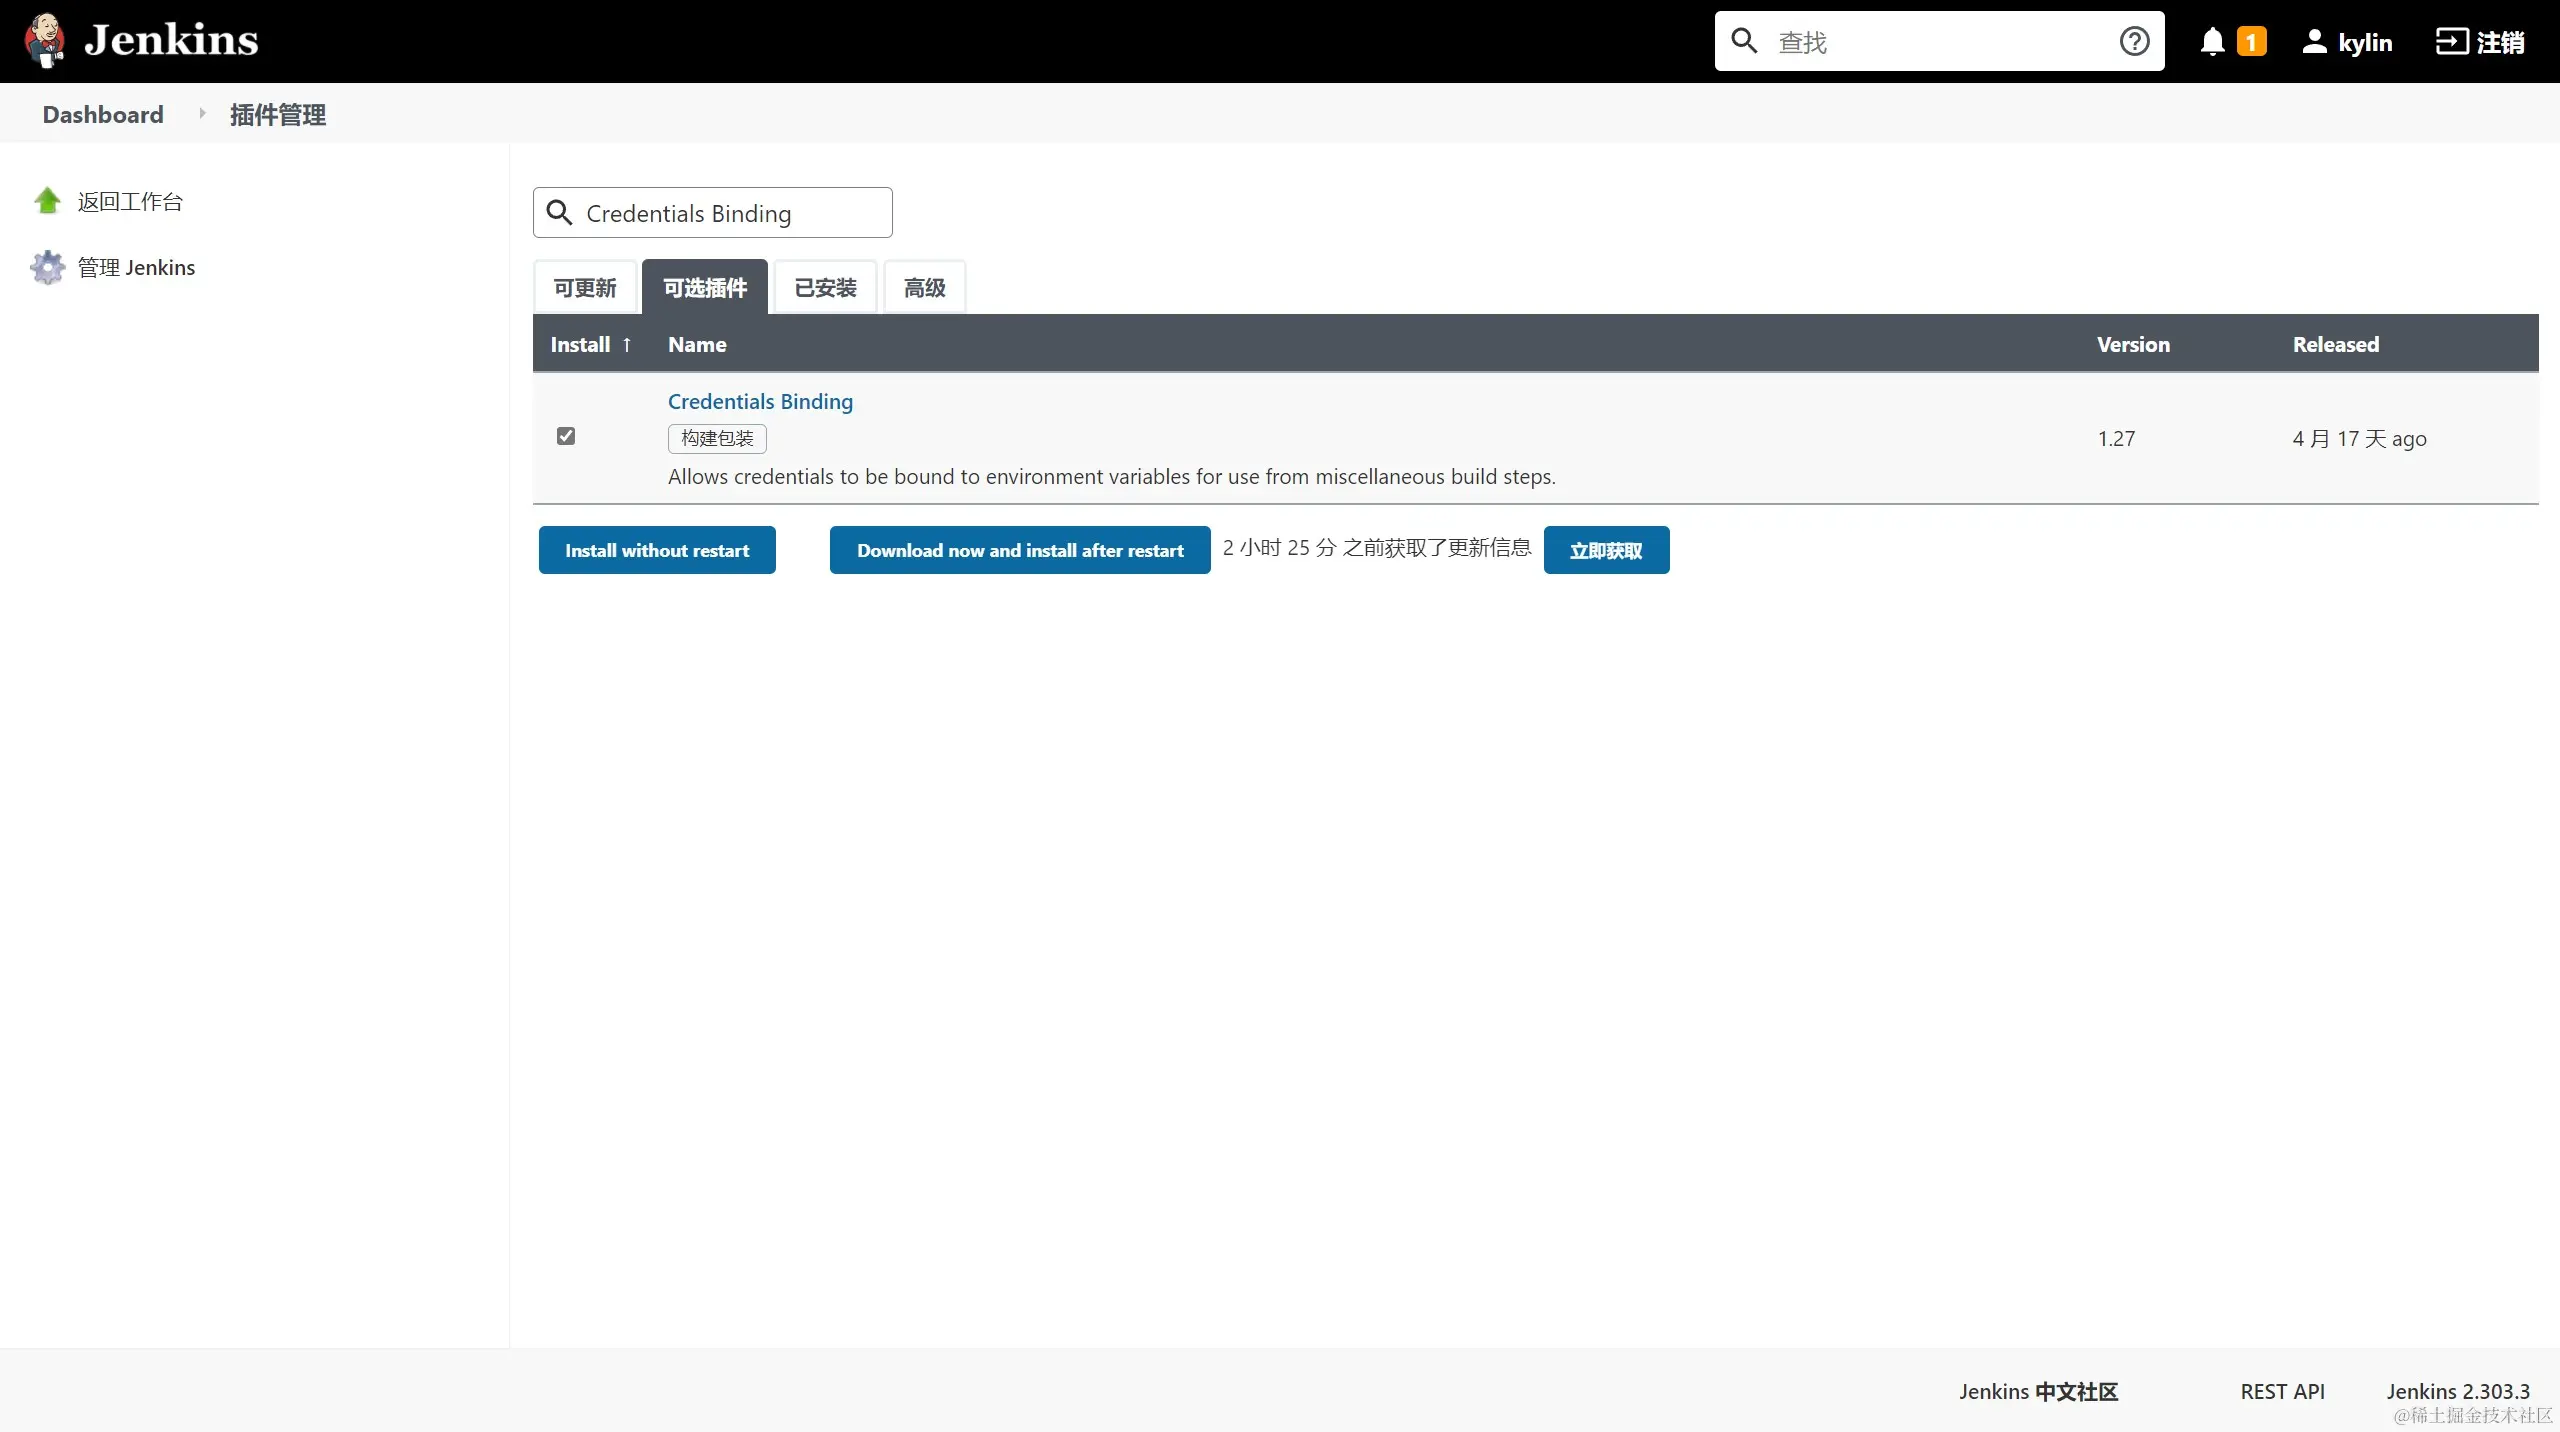Expand the breadcrumb arrow after Dashboard
The image size is (2560, 1432).
[202, 114]
